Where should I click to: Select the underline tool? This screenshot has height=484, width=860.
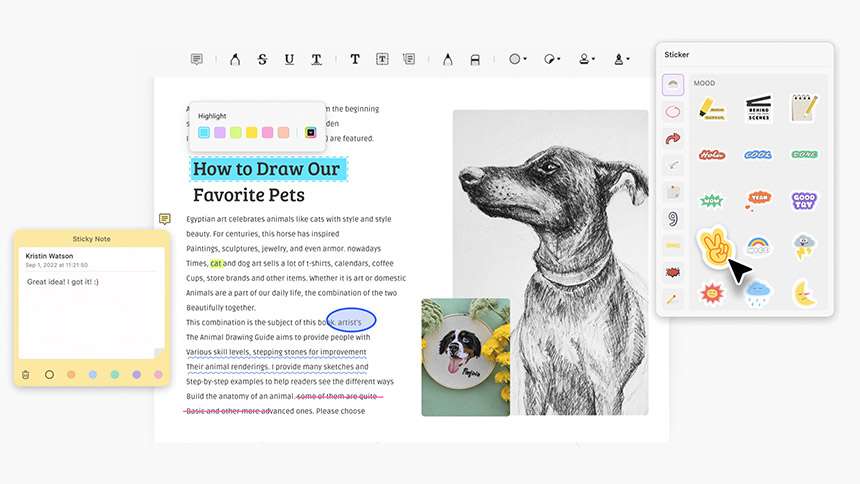[289, 59]
